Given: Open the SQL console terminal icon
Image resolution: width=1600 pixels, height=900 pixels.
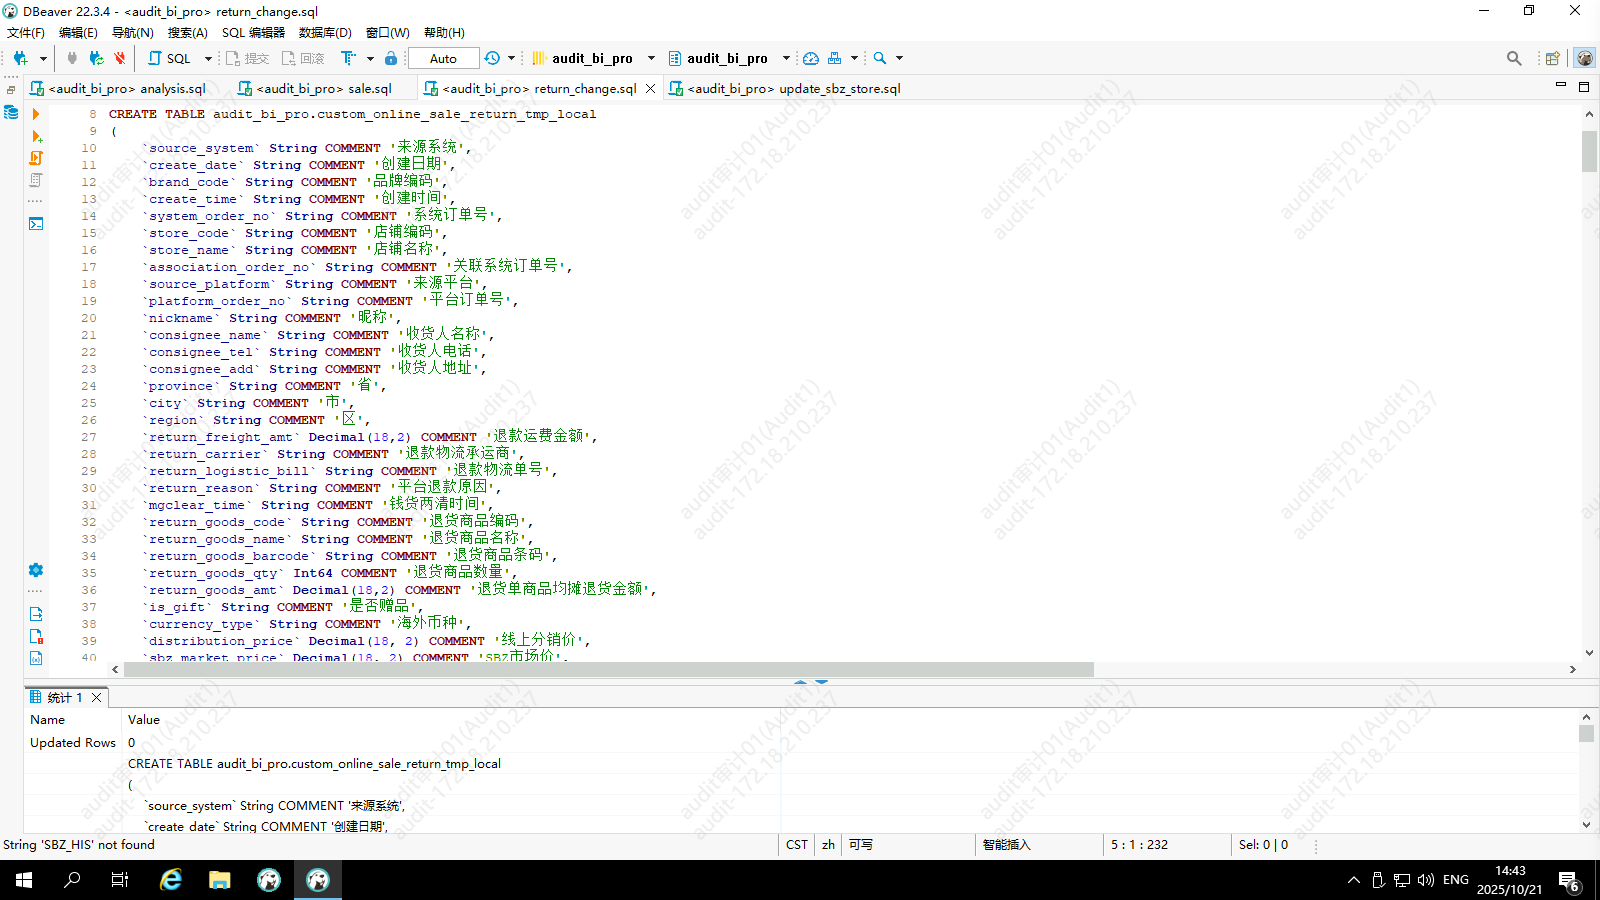Looking at the screenshot, I should coord(36,224).
